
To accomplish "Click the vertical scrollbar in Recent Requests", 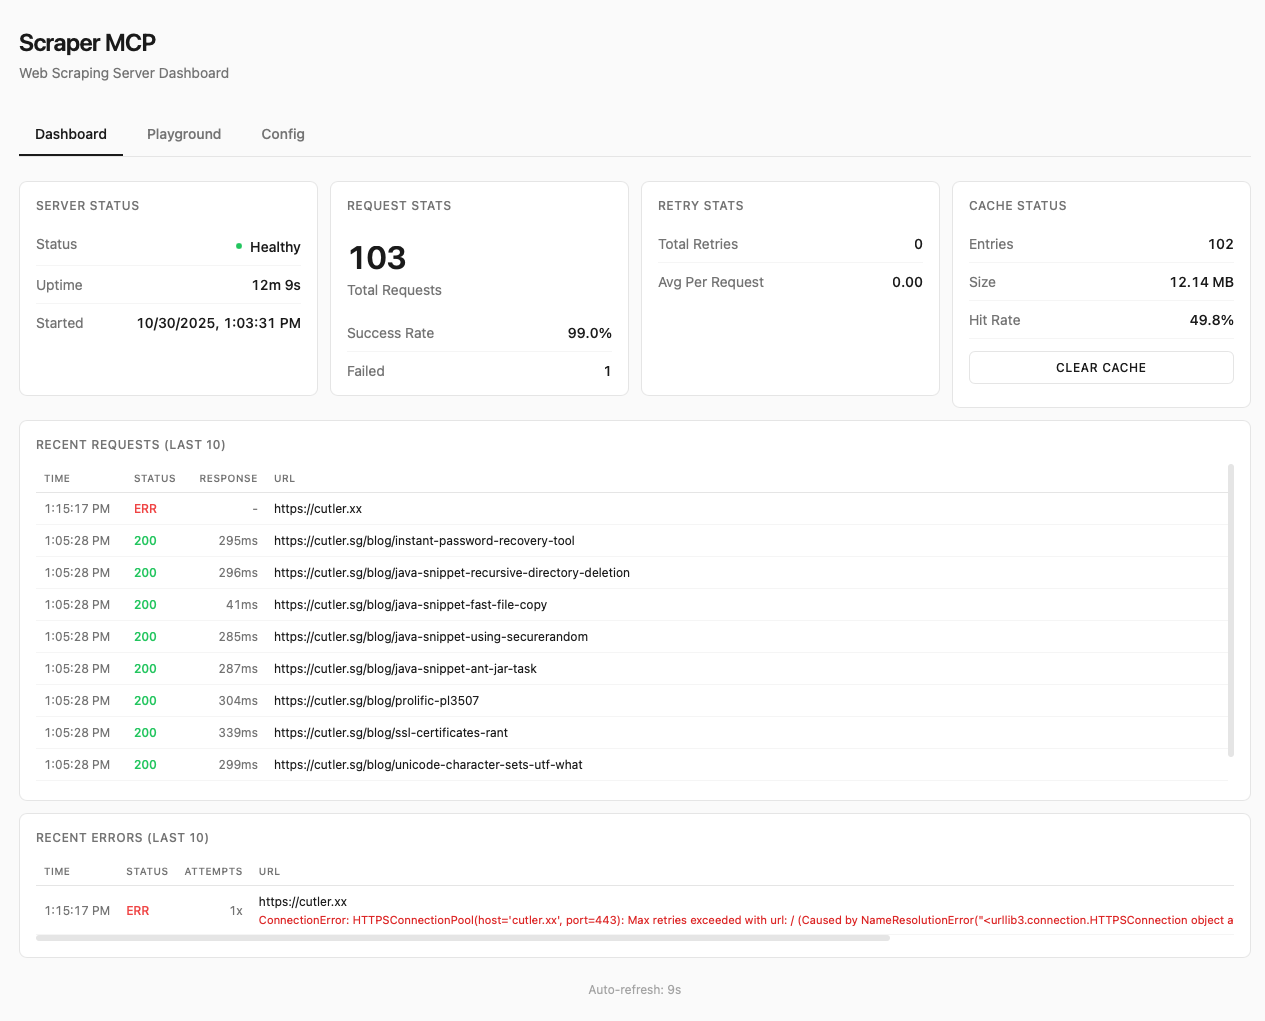I will click(x=1231, y=610).
